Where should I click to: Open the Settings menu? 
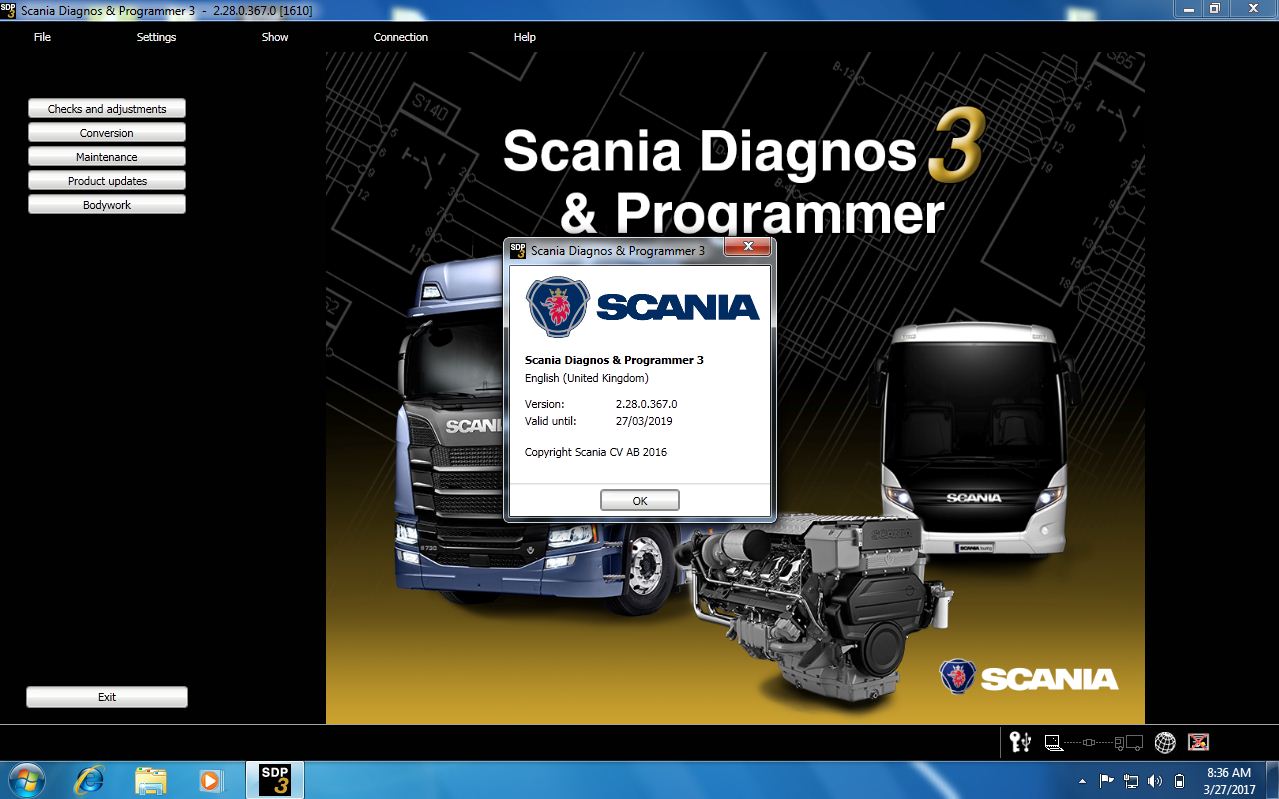coord(156,37)
